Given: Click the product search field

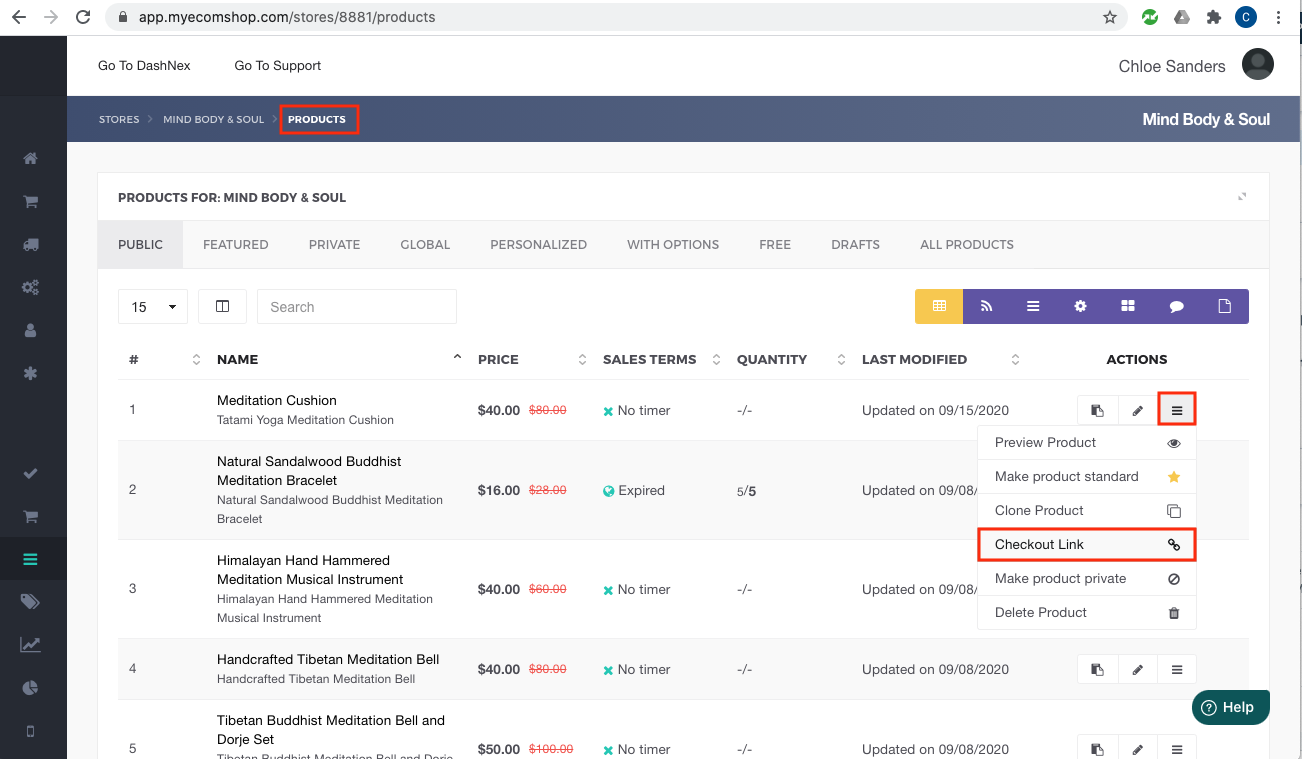Looking at the screenshot, I should pyautogui.click(x=357, y=307).
